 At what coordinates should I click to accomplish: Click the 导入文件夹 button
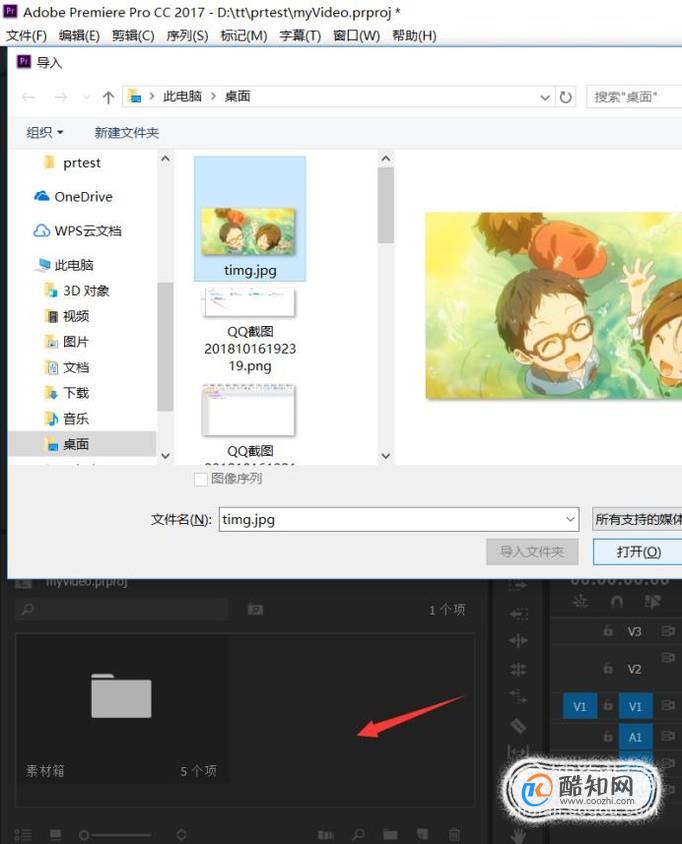pyautogui.click(x=532, y=552)
